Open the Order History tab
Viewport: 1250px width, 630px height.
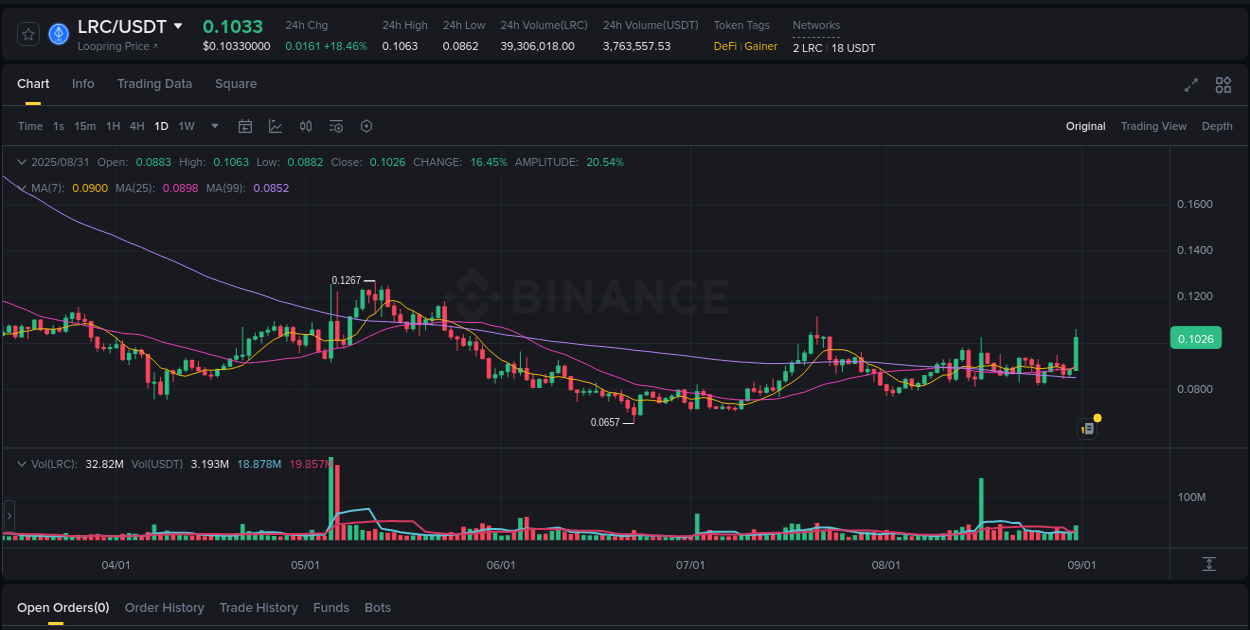tap(164, 607)
